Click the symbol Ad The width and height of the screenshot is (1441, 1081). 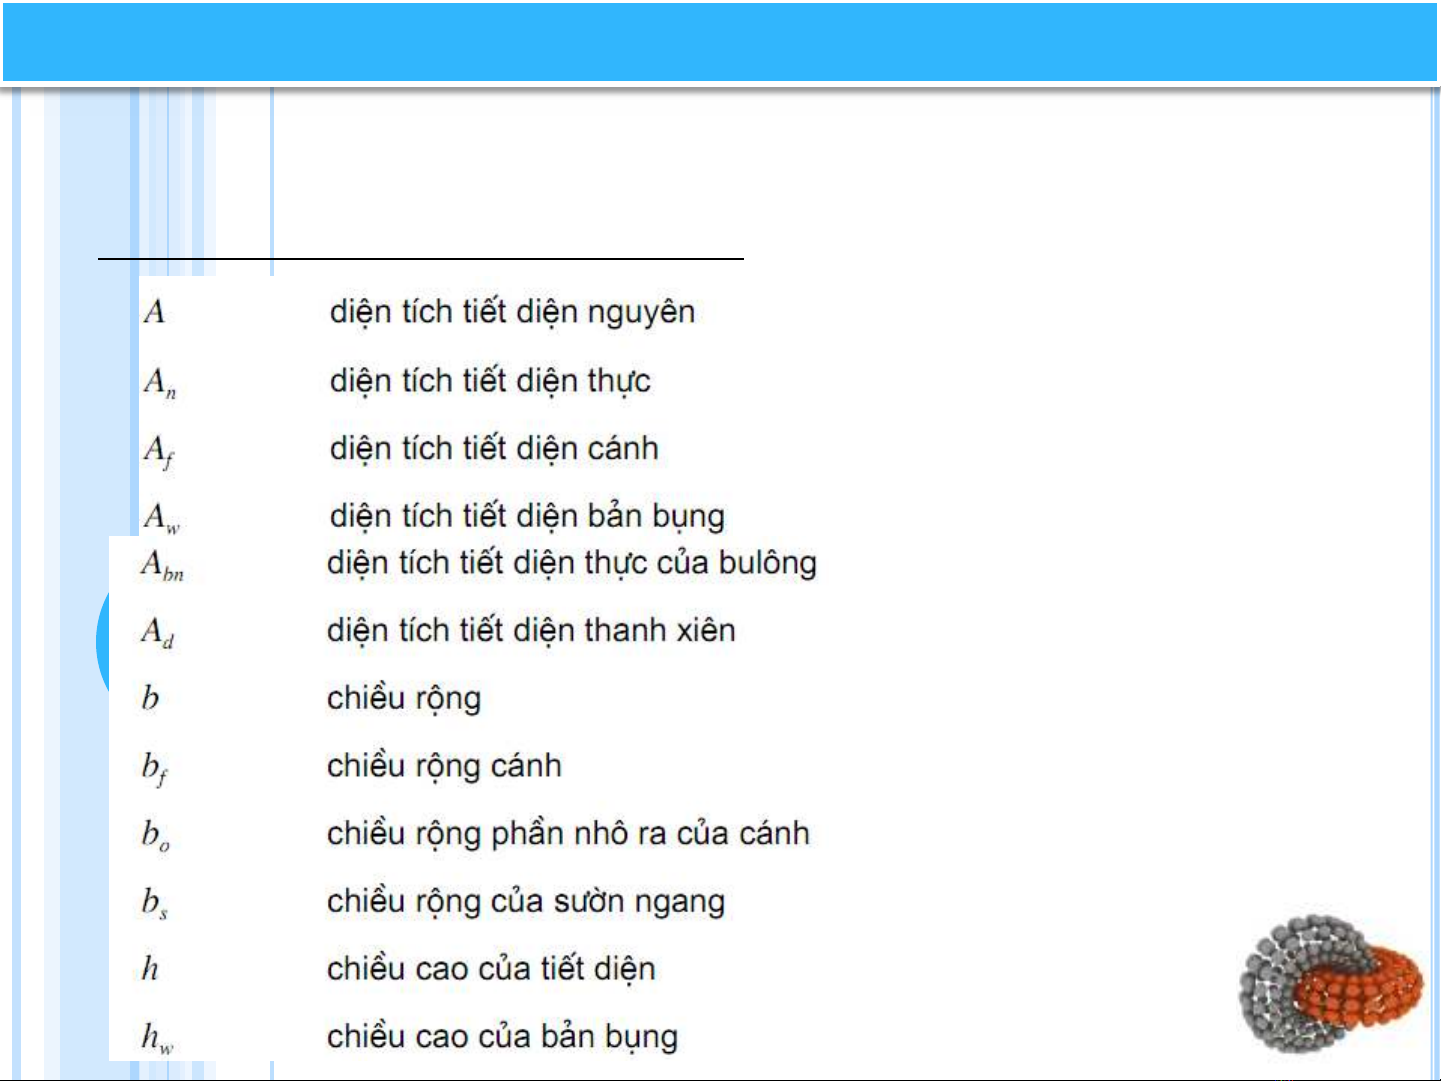[x=158, y=633]
